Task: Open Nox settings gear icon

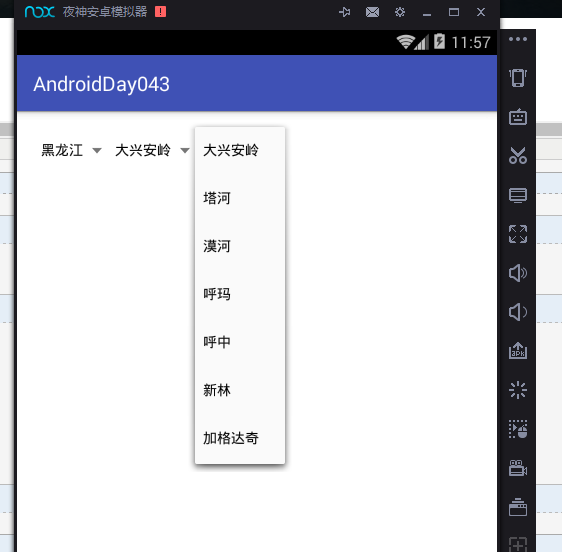Action: pos(400,12)
